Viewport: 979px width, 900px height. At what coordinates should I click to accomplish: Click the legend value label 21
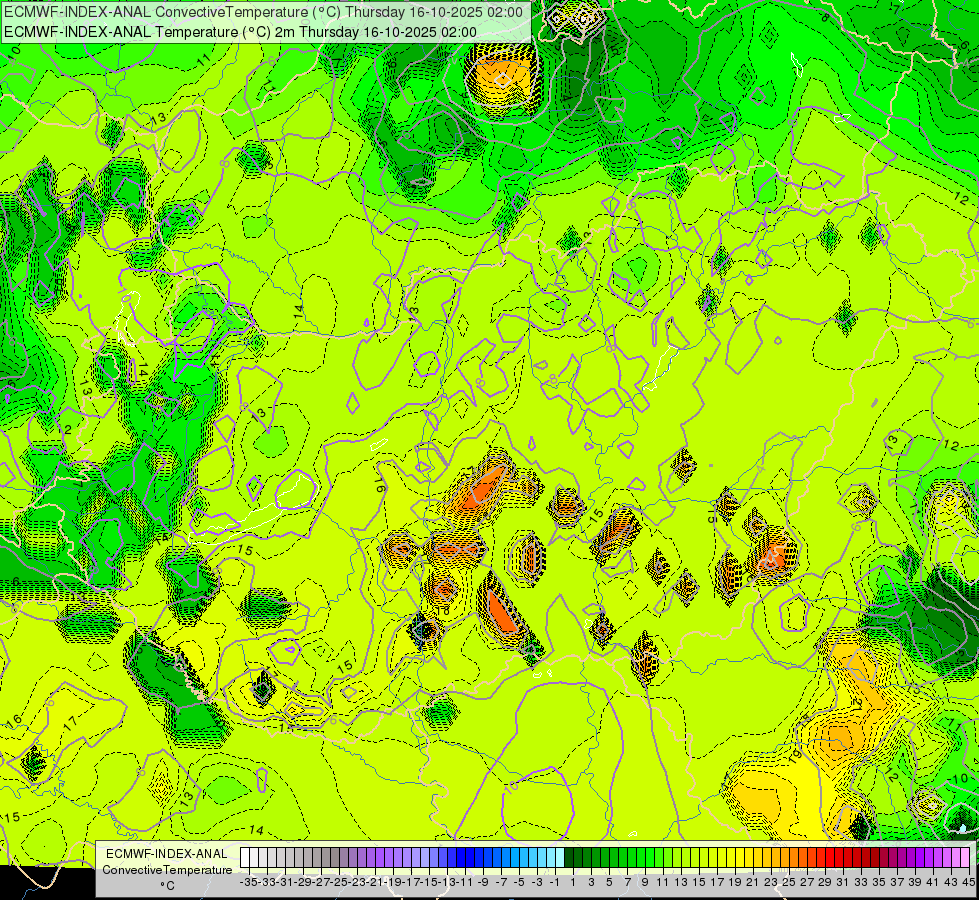click(x=753, y=882)
